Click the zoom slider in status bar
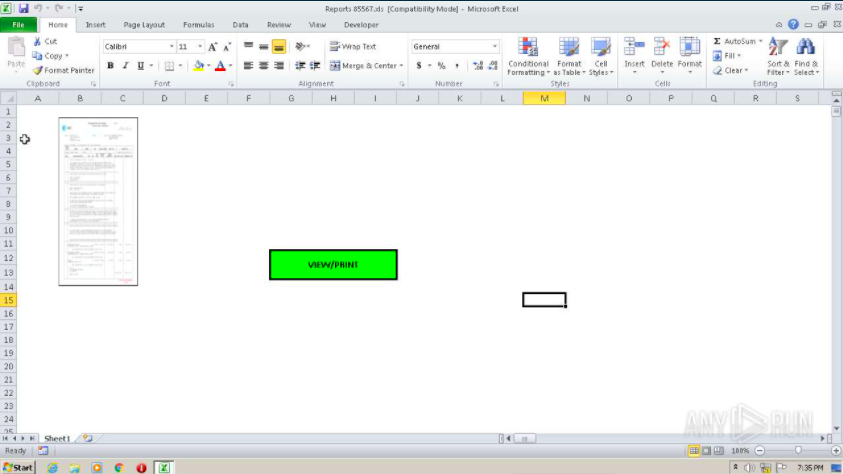Screen dimensions: 843x474 point(797,451)
